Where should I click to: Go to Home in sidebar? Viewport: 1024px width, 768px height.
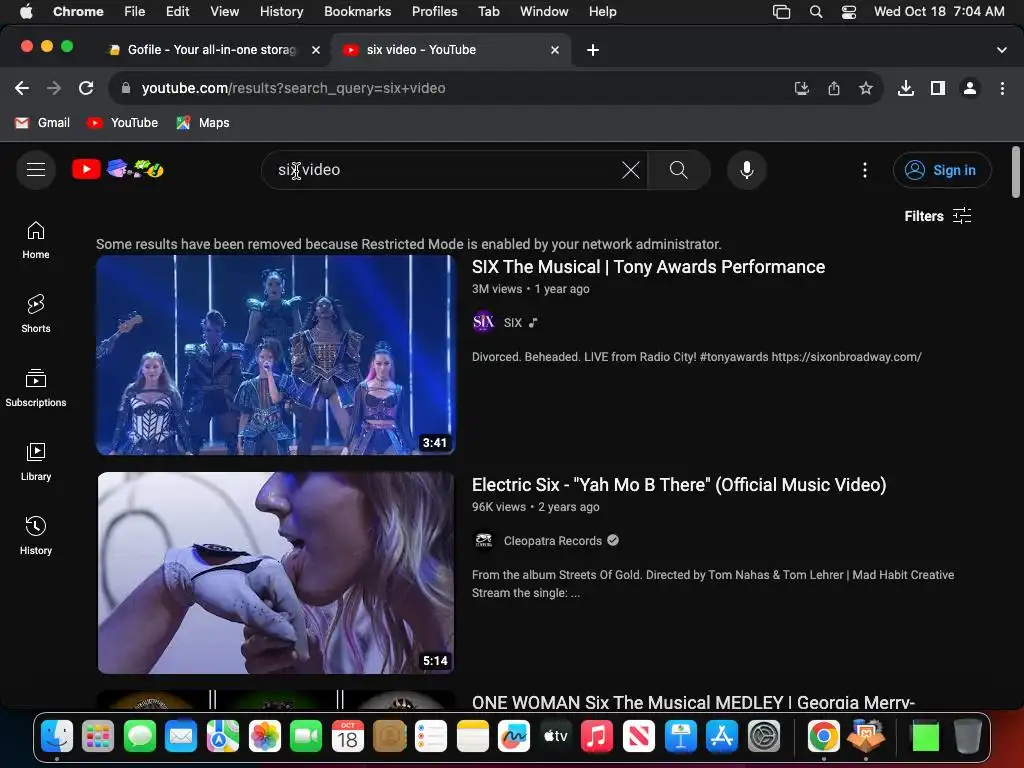point(36,240)
